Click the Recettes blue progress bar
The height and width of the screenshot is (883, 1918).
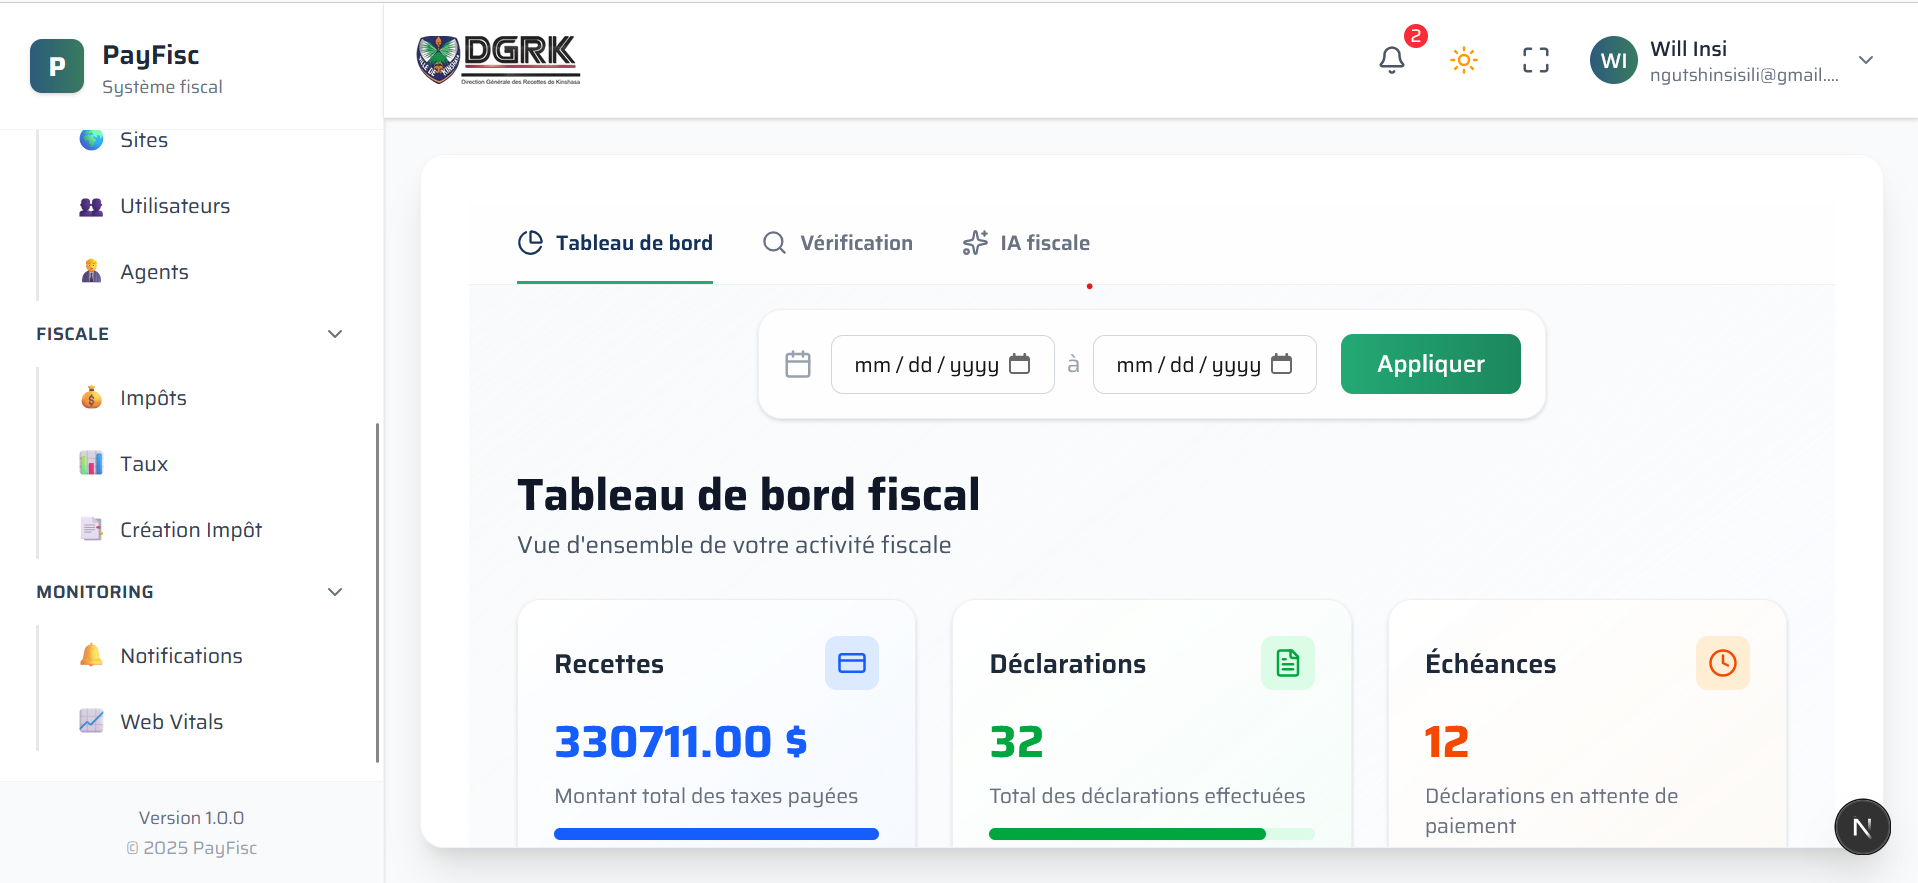716,834
